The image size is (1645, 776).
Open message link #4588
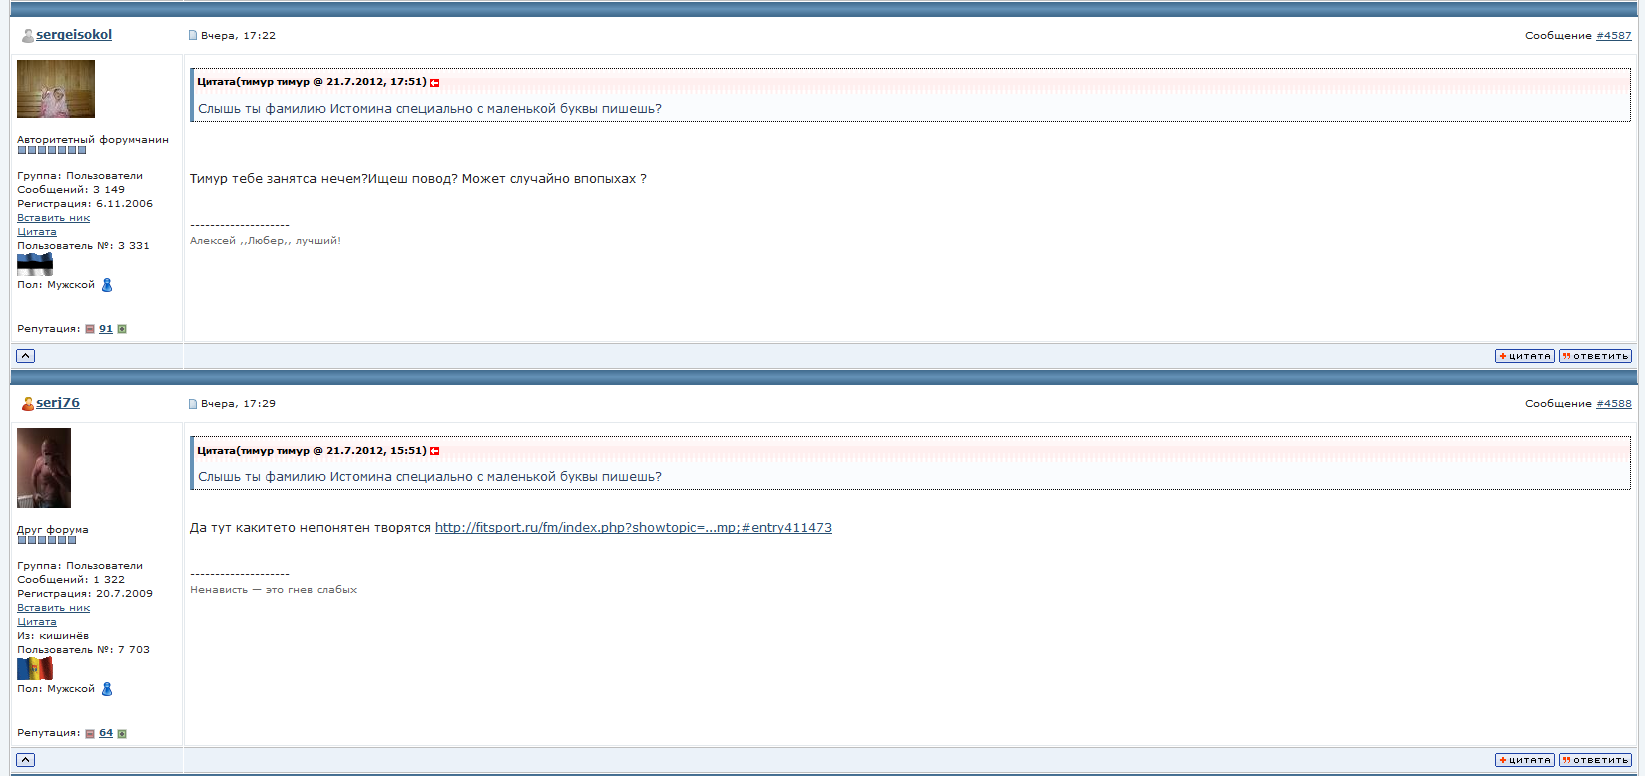pyautogui.click(x=1613, y=404)
